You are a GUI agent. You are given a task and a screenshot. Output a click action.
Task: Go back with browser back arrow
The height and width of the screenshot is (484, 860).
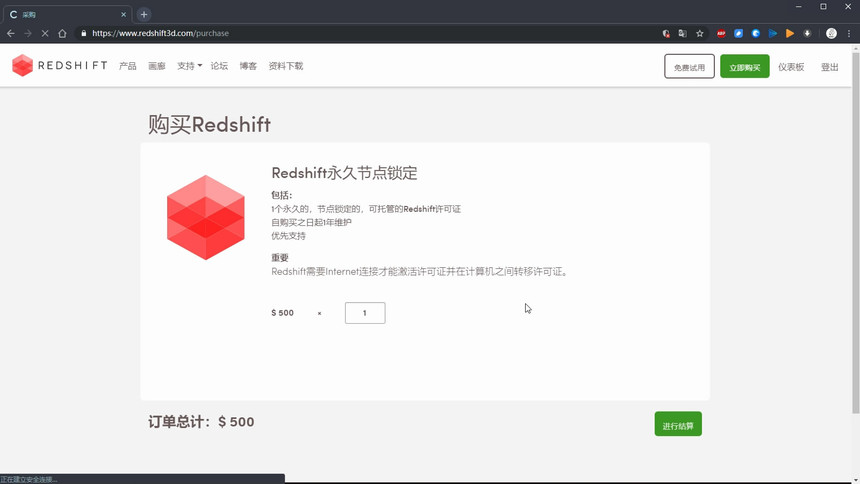[x=10, y=33]
